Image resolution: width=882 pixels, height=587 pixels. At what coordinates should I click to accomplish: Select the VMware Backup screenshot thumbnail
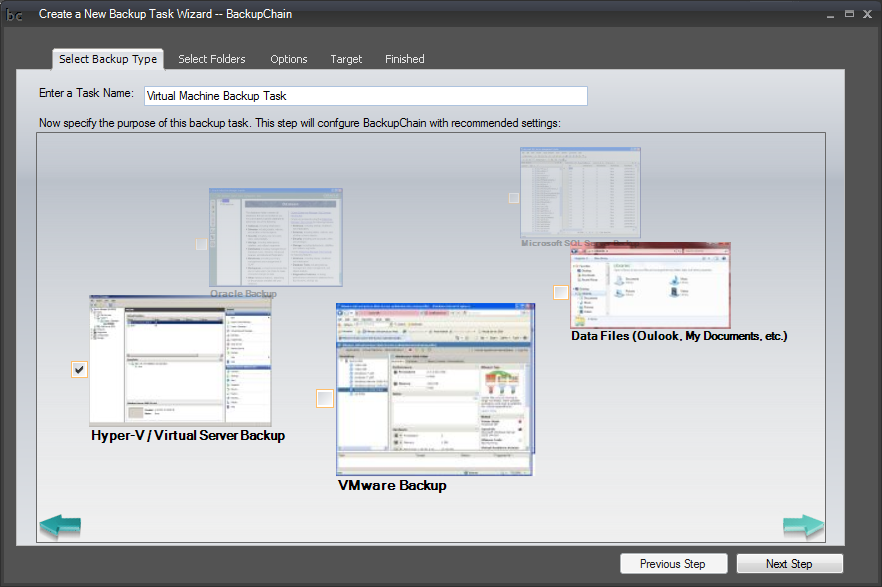click(x=435, y=389)
